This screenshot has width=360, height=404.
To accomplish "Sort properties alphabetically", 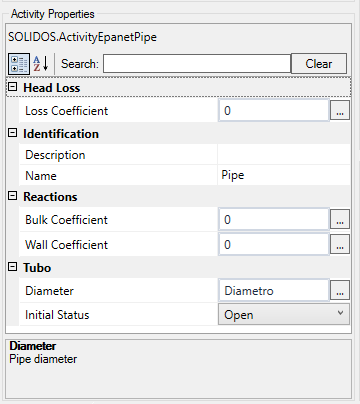I will click(41, 64).
